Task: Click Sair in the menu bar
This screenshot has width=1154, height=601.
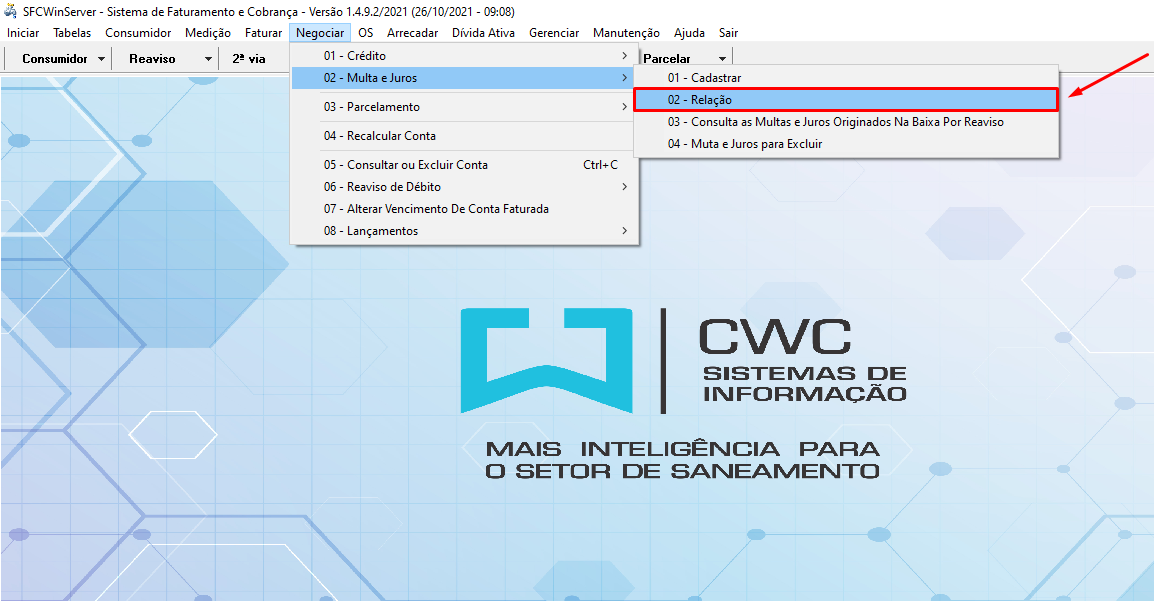Action: point(728,33)
